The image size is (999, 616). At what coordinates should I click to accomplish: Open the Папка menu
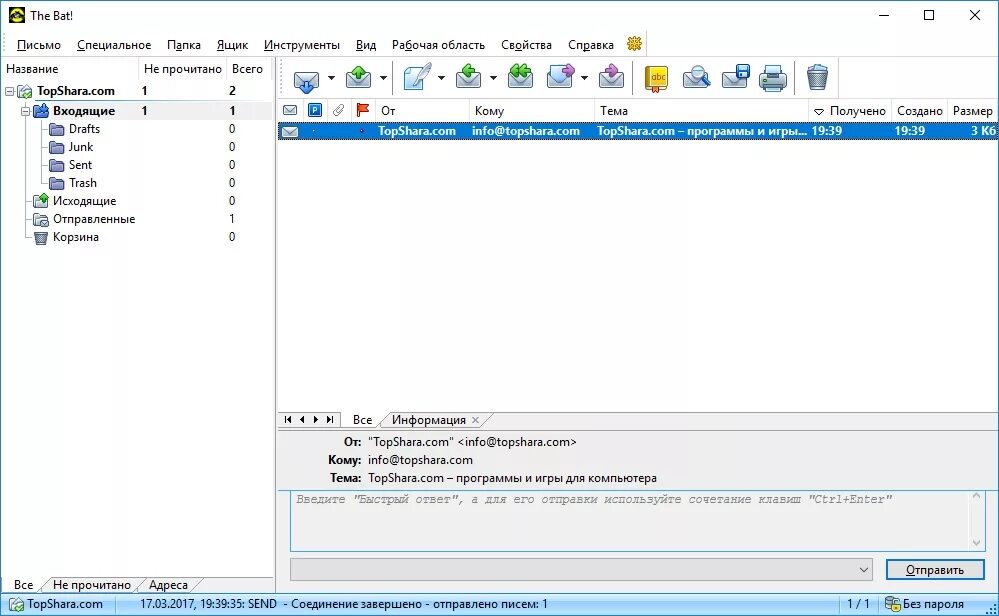(183, 45)
